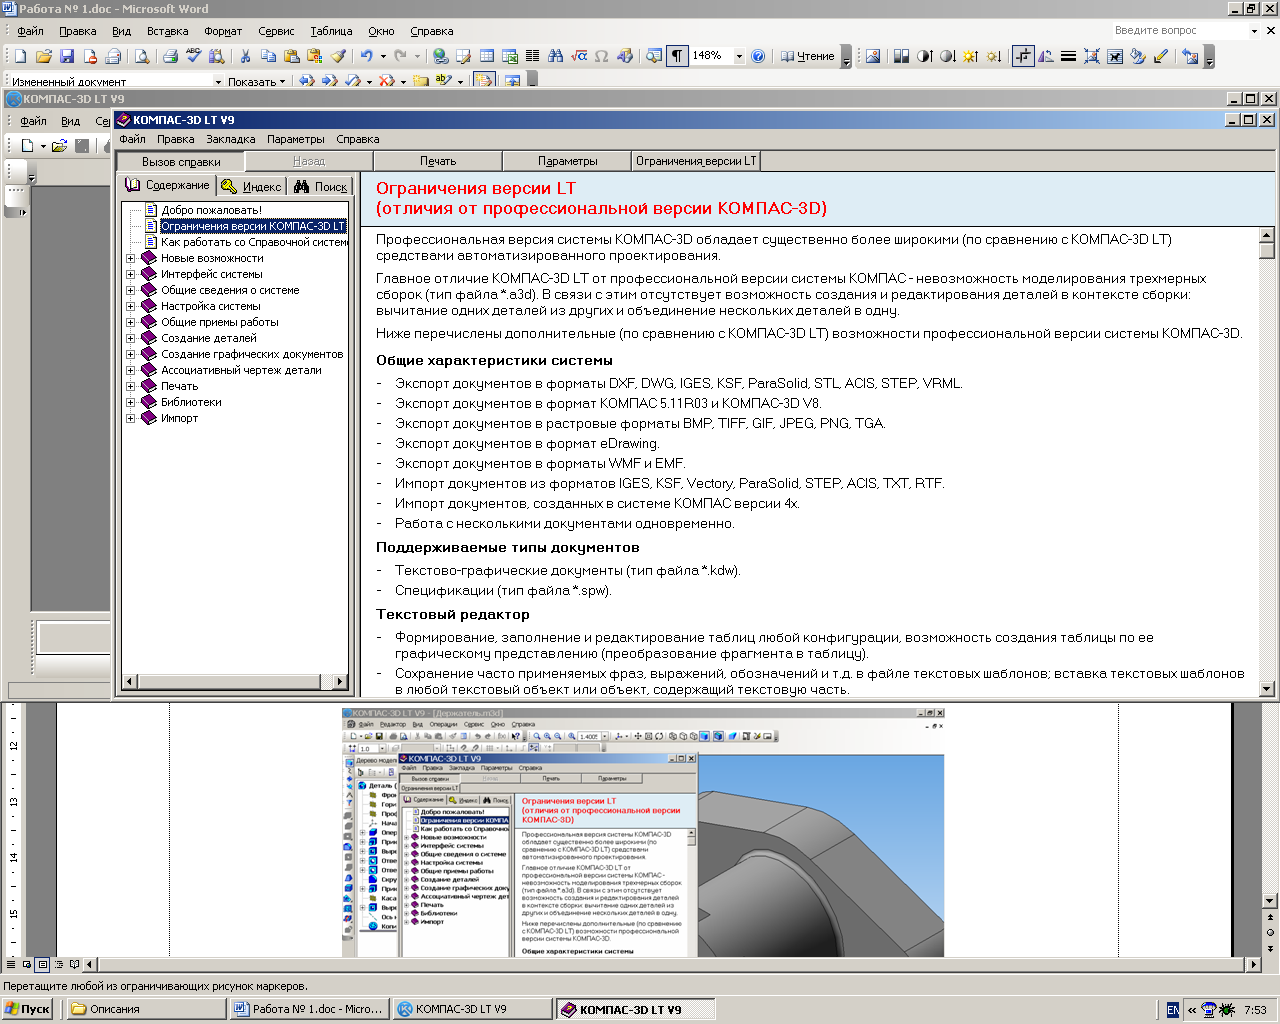Open the undo history dropdown arrow
The image size is (1280, 1024).
[383, 56]
